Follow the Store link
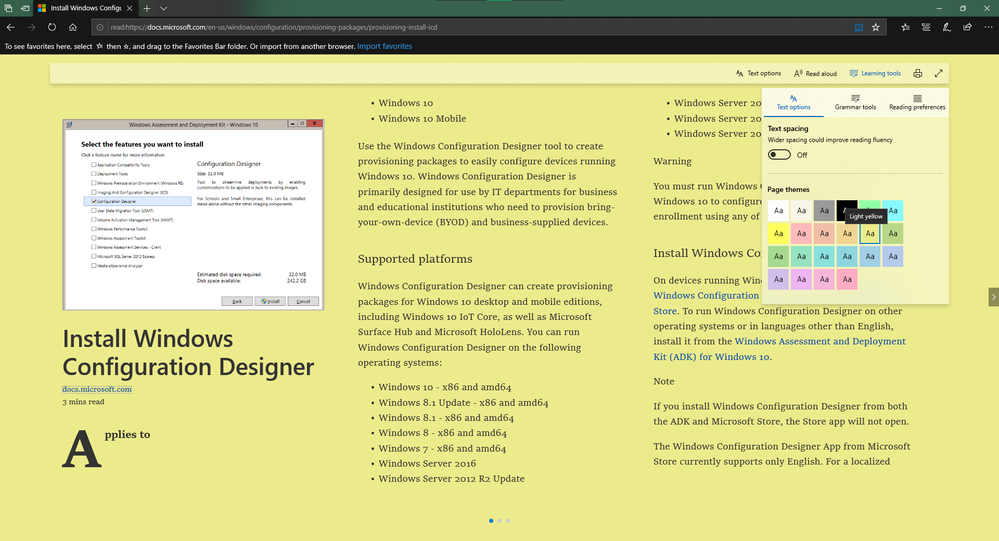Image resolution: width=999 pixels, height=541 pixels. (x=665, y=311)
